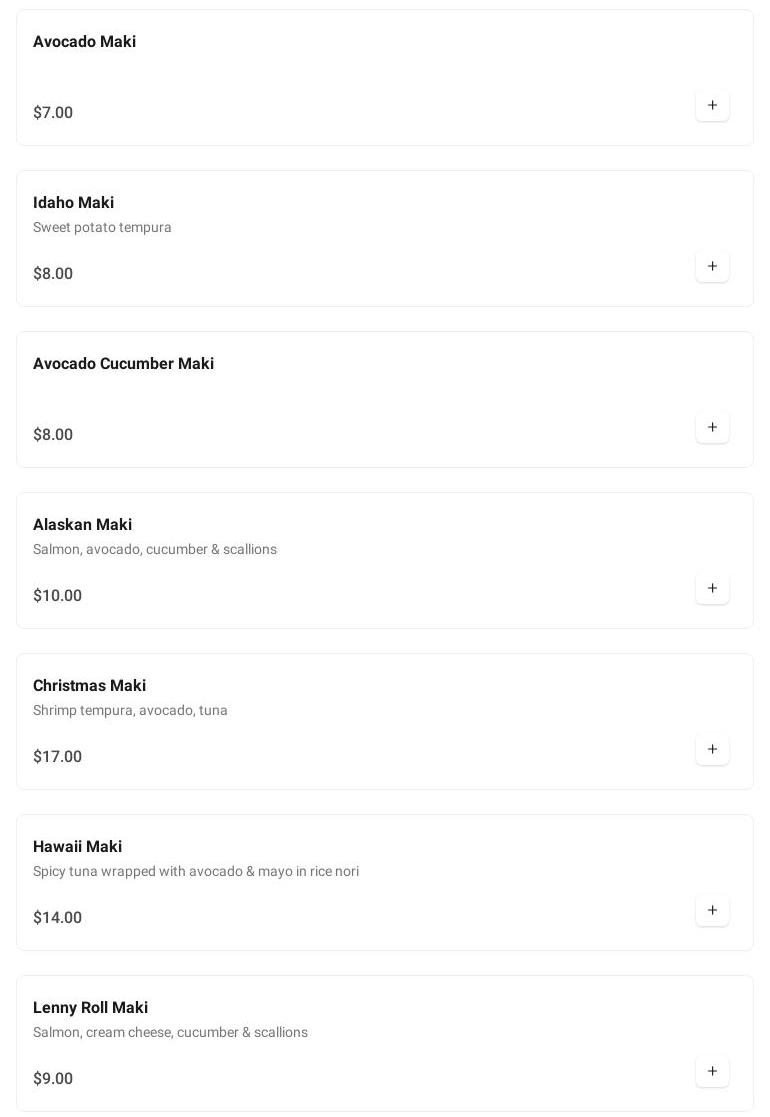Open the Idaho Maki item title
Image resolution: width=770 pixels, height=1117 pixels.
click(x=73, y=202)
